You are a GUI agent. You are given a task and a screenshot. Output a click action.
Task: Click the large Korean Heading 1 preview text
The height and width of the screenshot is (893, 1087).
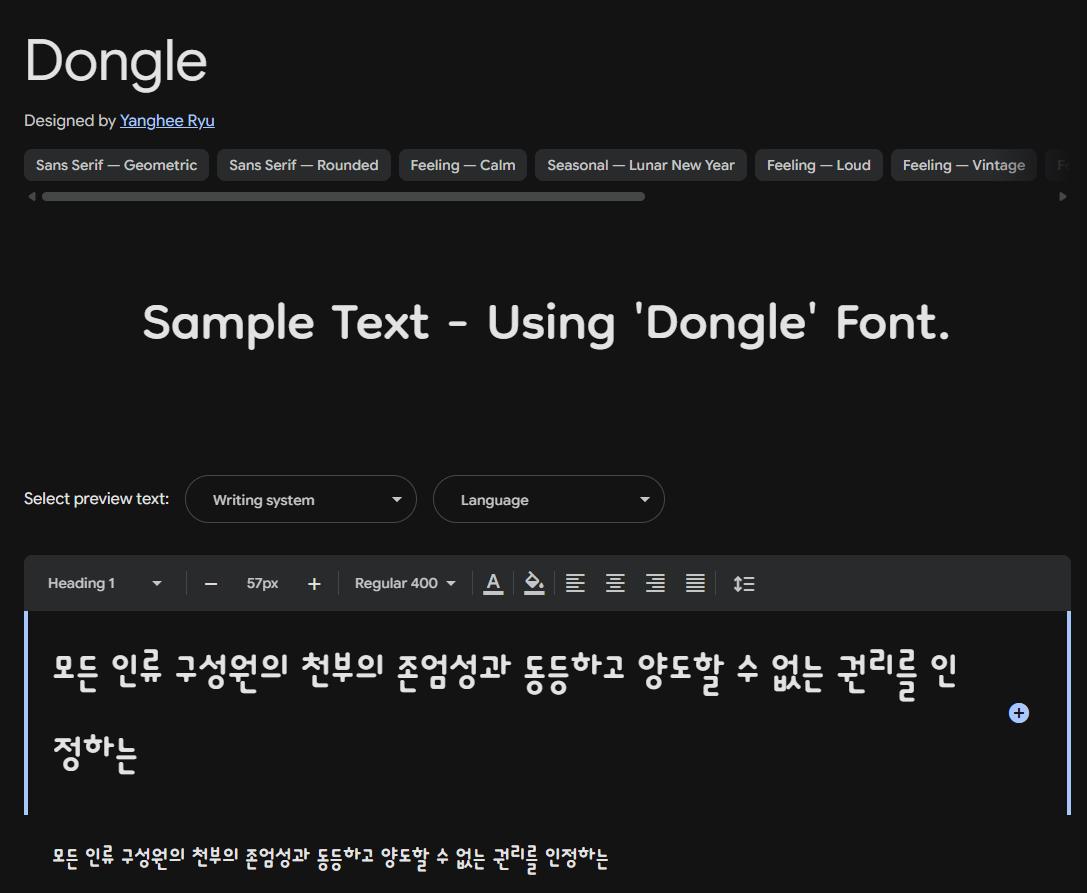coord(505,711)
